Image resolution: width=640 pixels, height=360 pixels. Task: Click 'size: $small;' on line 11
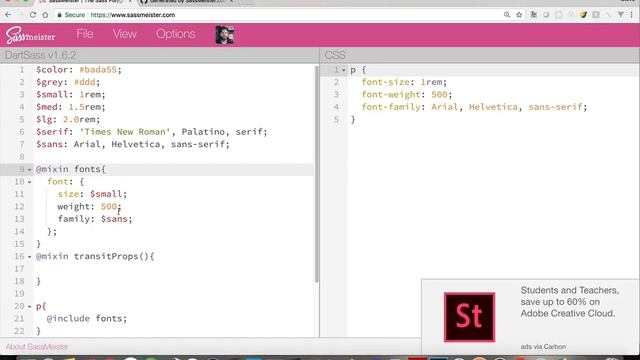[x=92, y=194]
